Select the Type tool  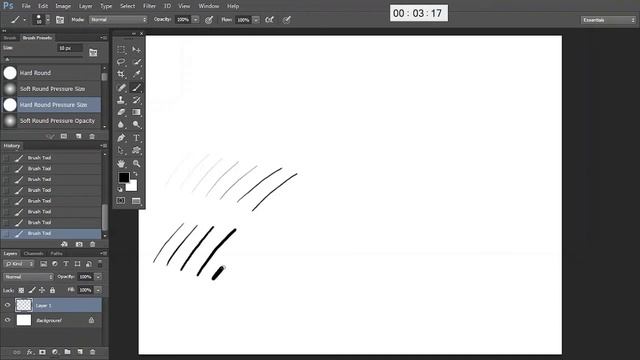pos(136,138)
